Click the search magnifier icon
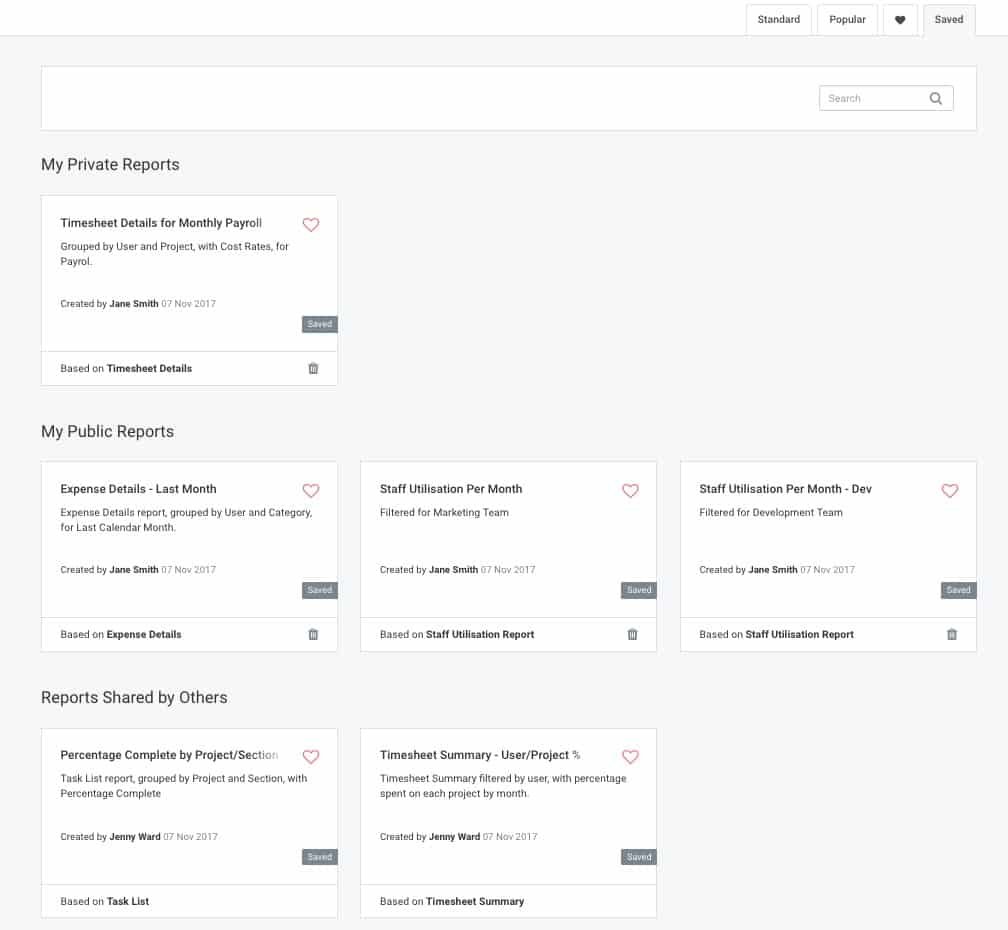This screenshot has width=1008, height=930. [x=936, y=98]
